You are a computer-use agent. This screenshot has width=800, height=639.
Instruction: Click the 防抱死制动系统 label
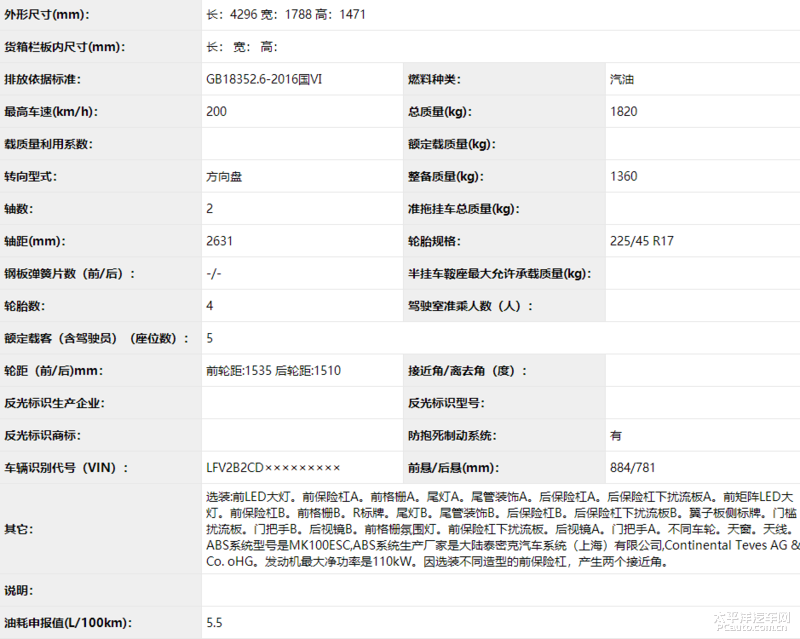pos(452,435)
